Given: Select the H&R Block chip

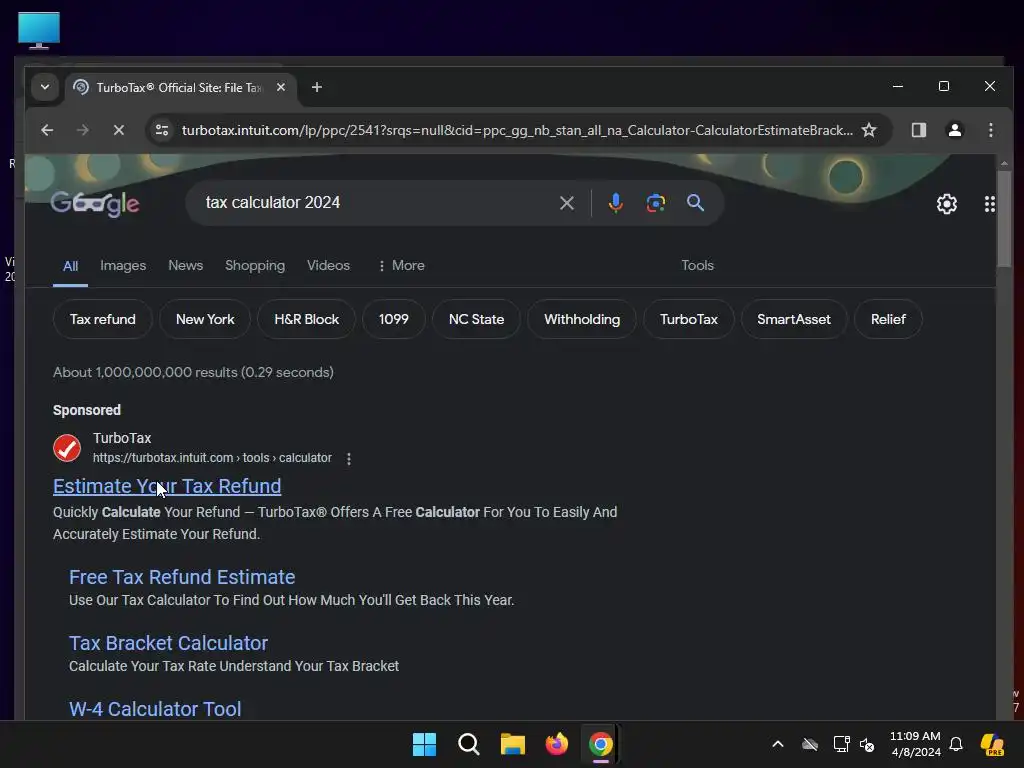Looking at the screenshot, I should point(306,319).
